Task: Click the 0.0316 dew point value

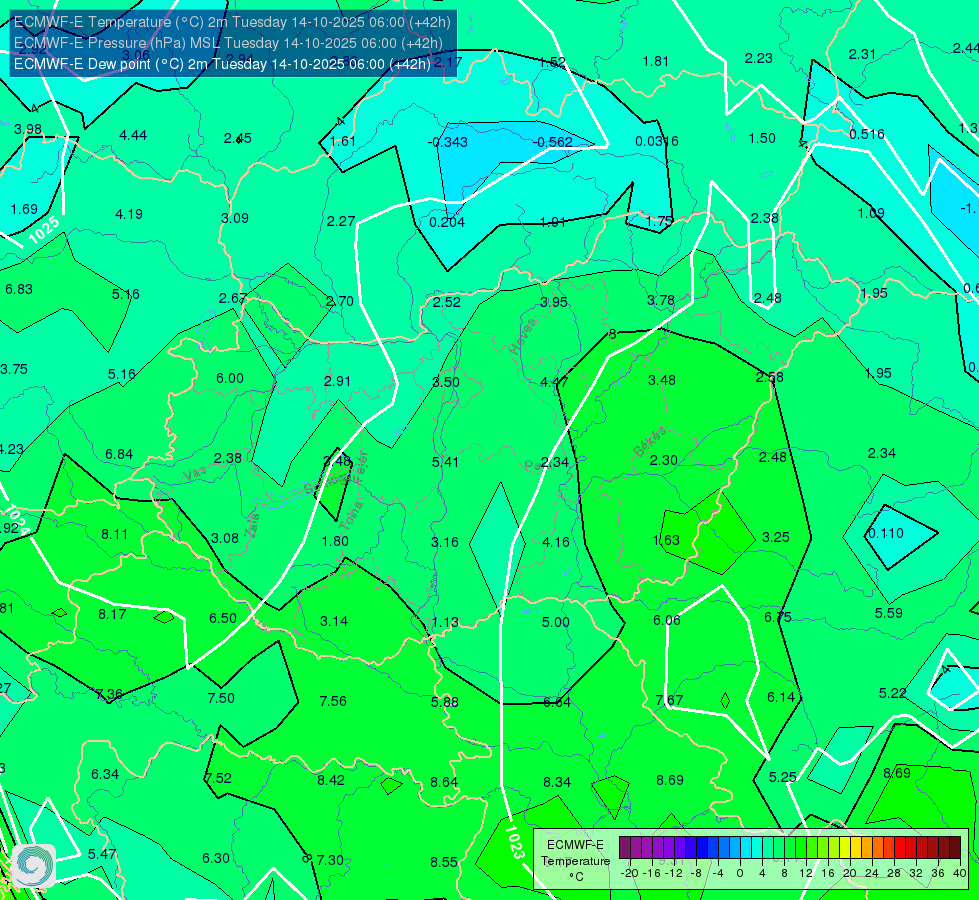Action: coord(657,141)
